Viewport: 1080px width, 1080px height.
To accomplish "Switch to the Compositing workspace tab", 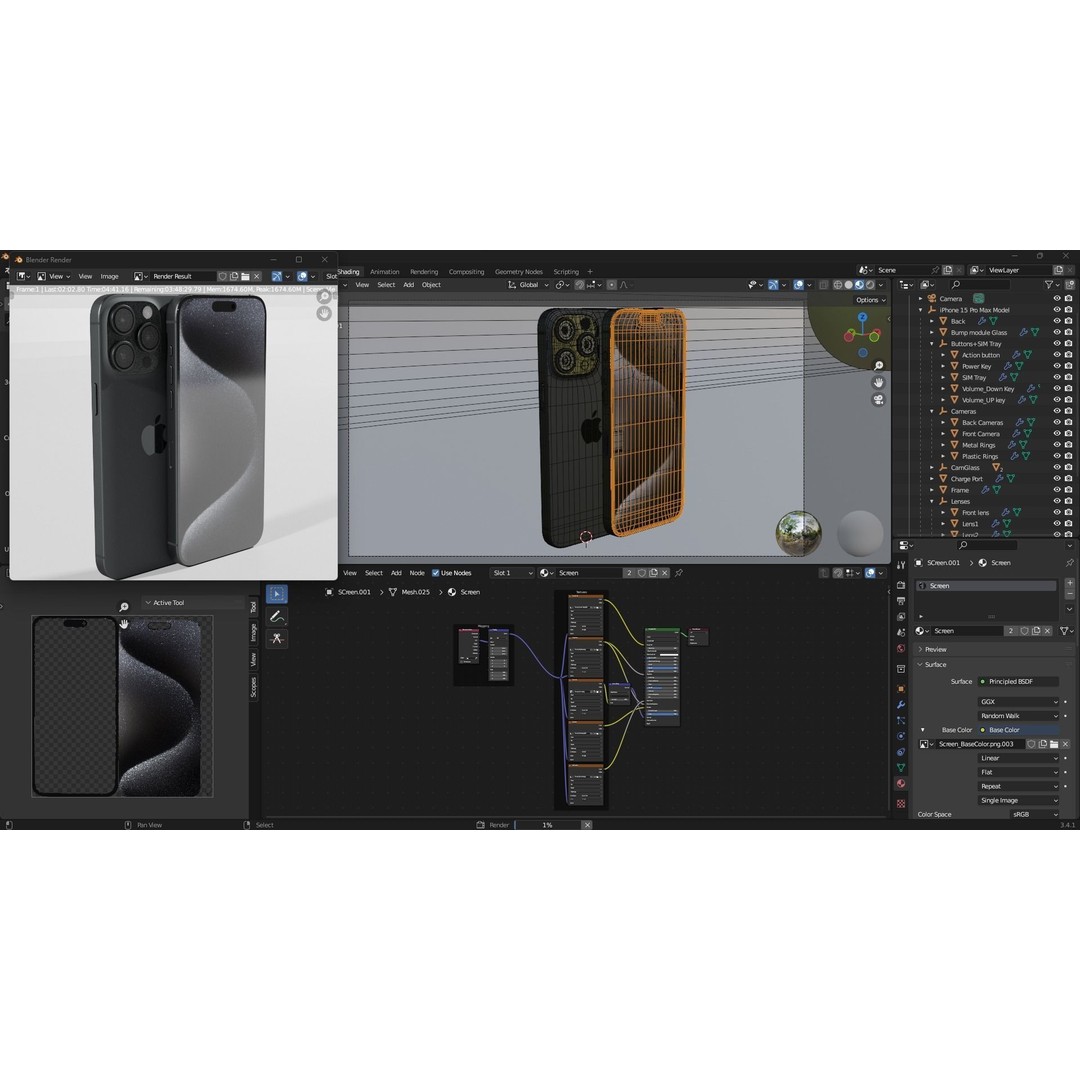I will tap(466, 272).
